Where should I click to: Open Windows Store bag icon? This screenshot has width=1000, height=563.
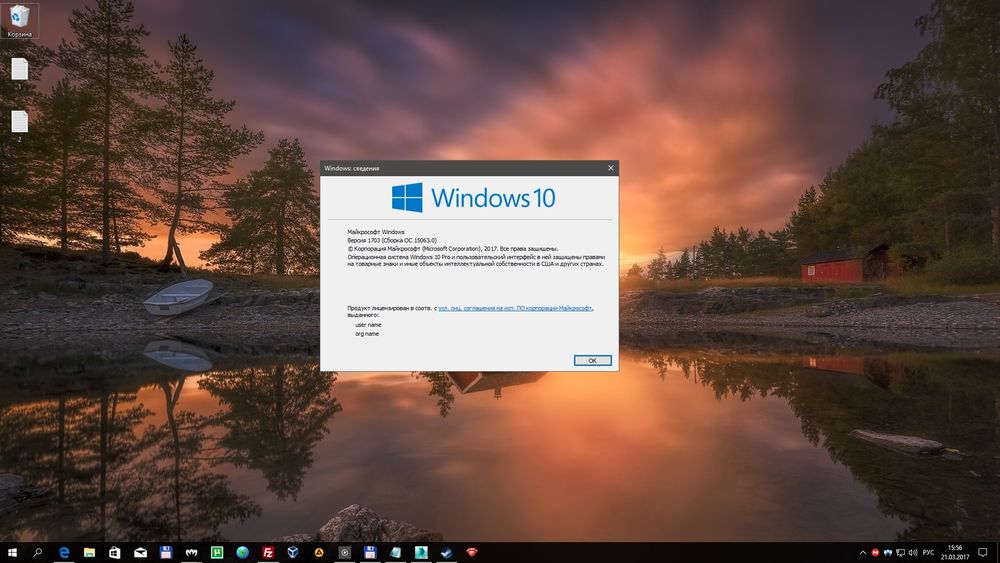(x=115, y=552)
